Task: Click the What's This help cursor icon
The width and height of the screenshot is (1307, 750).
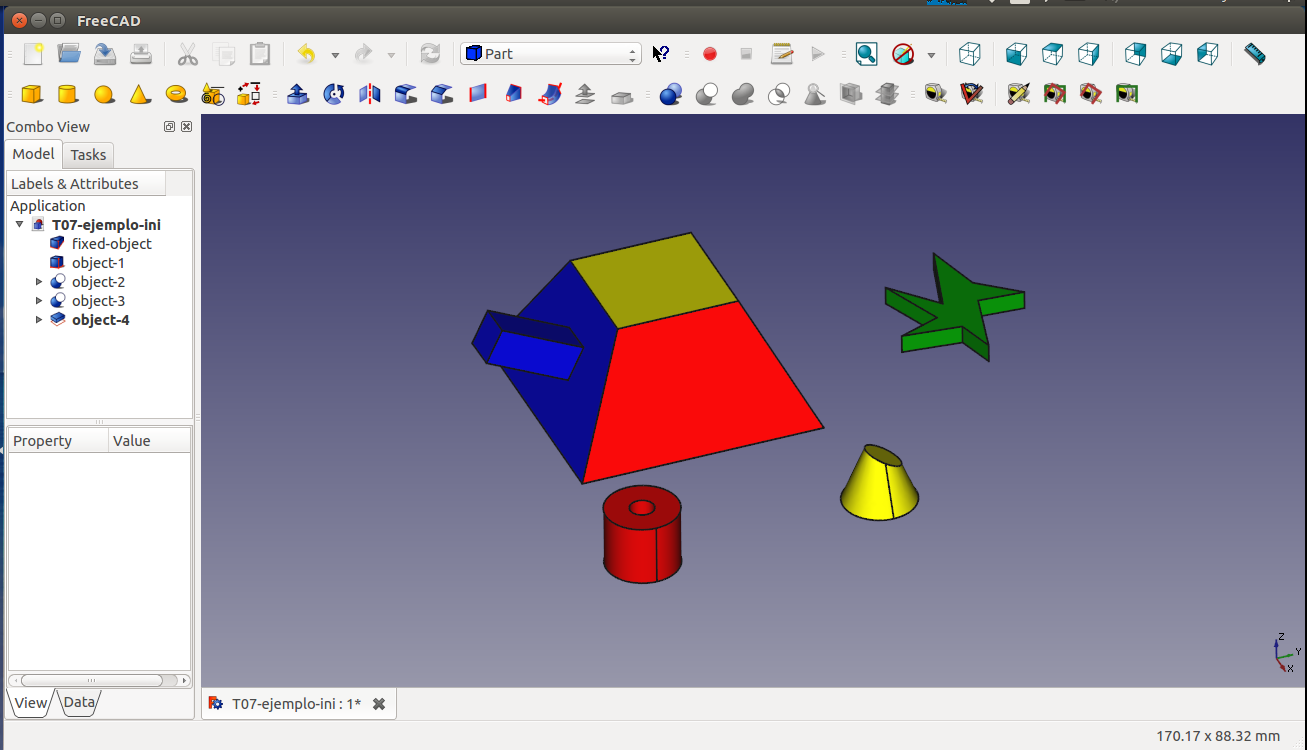Action: [661, 54]
